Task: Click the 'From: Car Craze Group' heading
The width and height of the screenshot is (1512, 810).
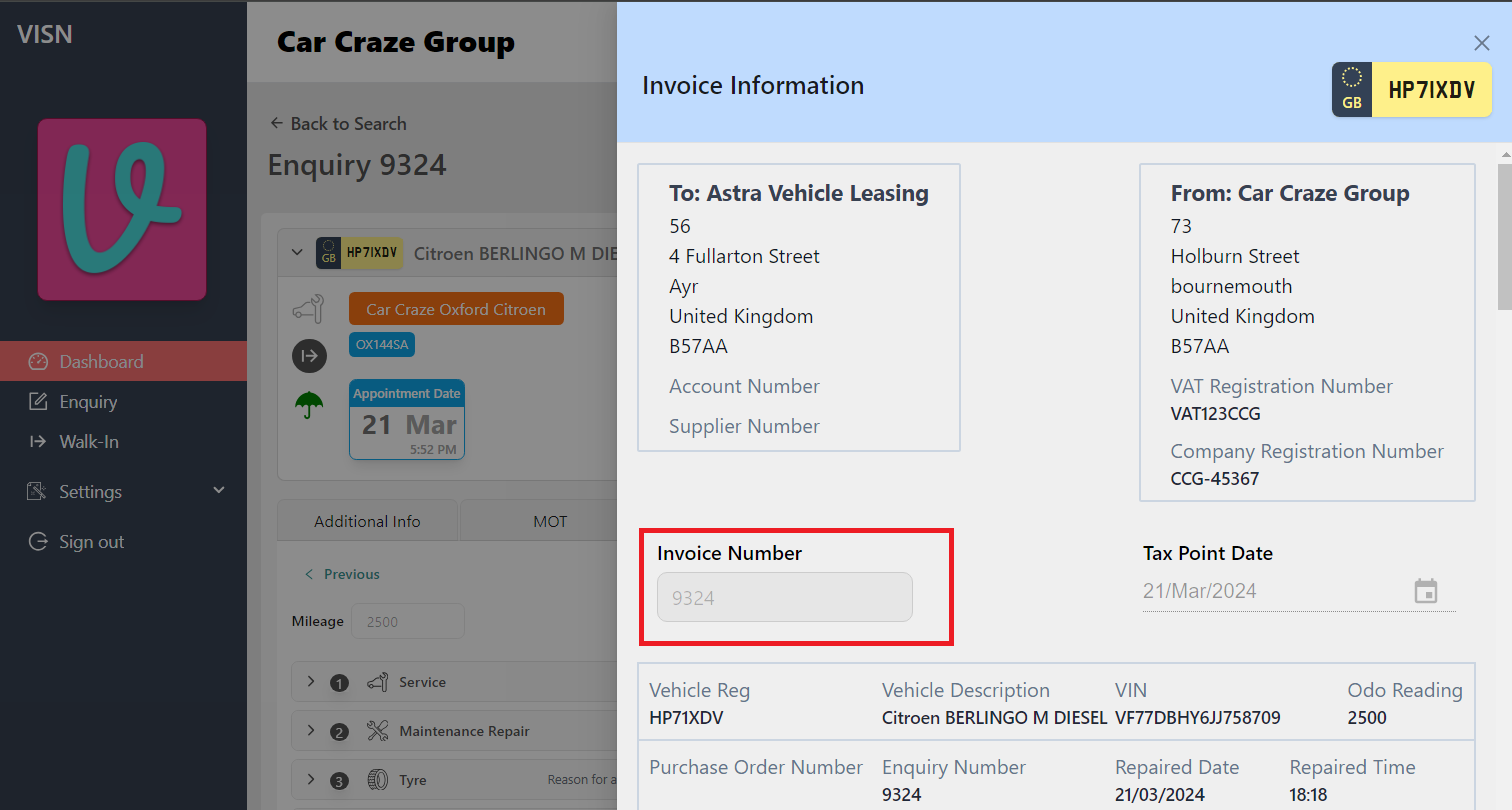Action: click(1290, 193)
